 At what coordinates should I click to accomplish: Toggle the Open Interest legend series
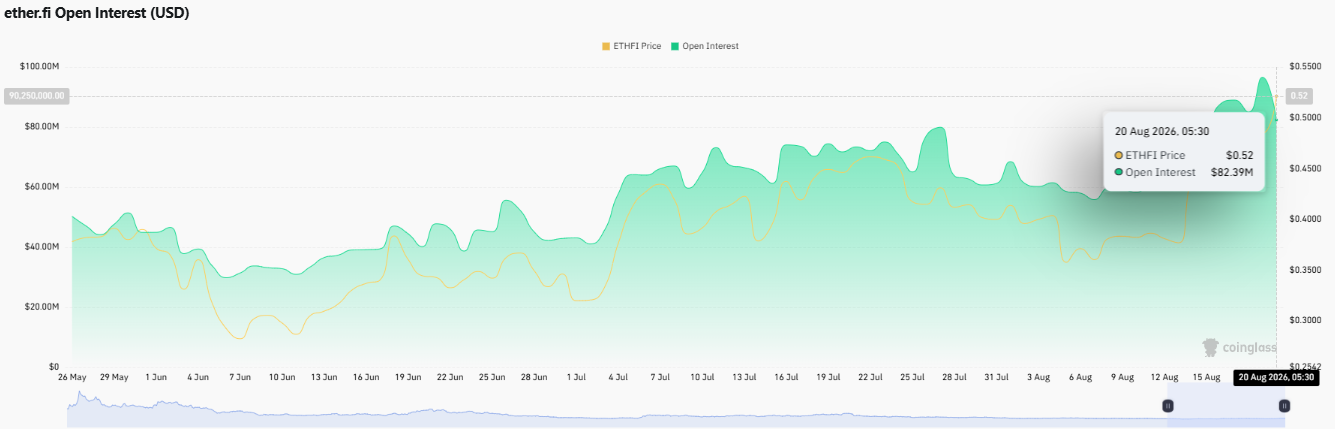pyautogui.click(x=705, y=46)
